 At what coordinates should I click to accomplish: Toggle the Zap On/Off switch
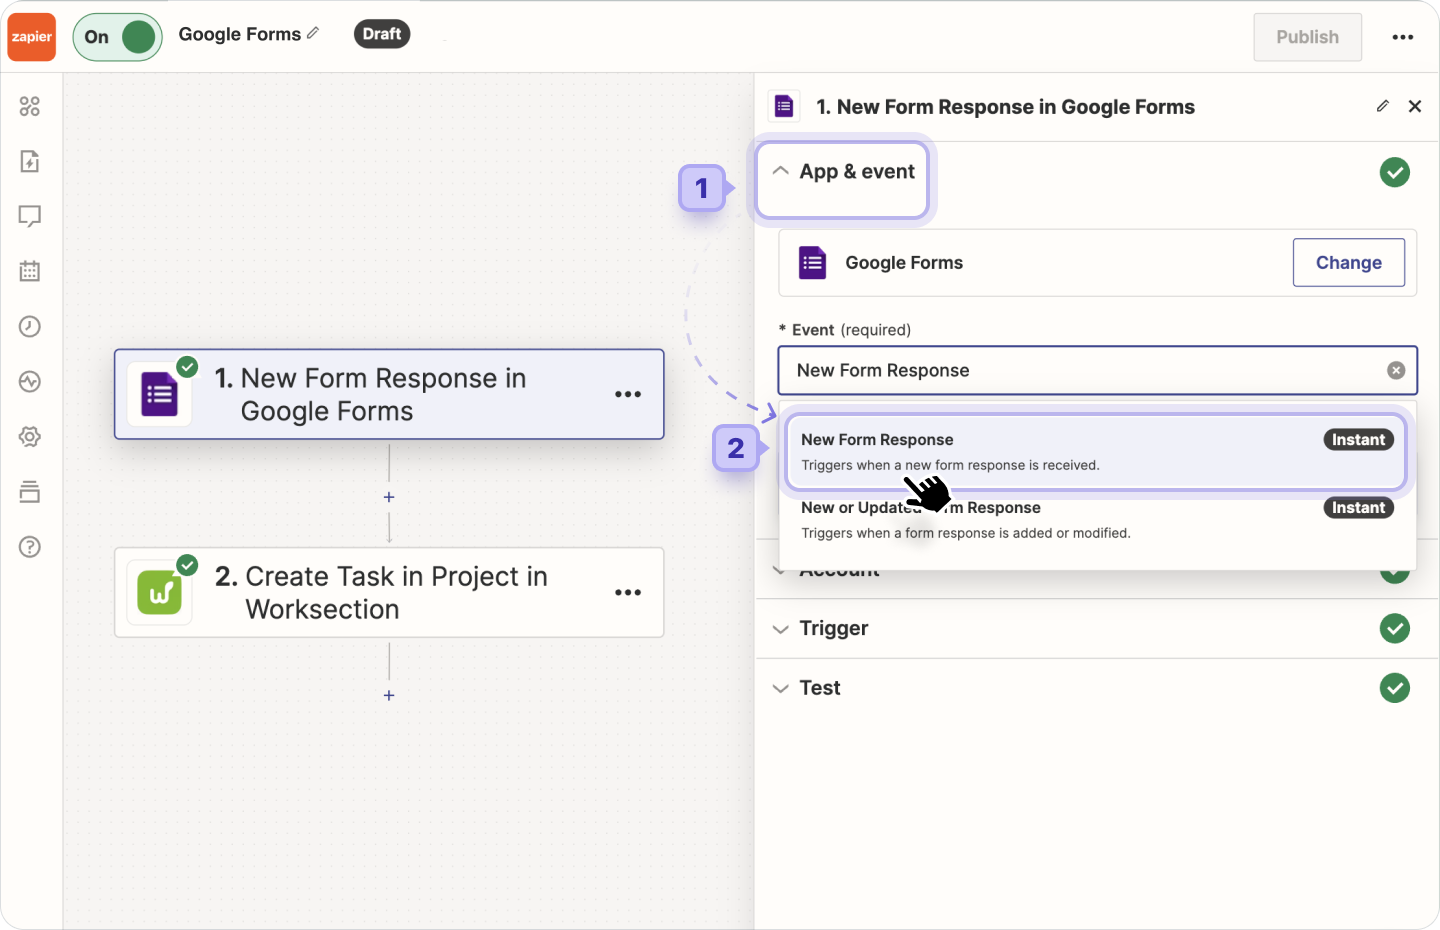pos(117,36)
